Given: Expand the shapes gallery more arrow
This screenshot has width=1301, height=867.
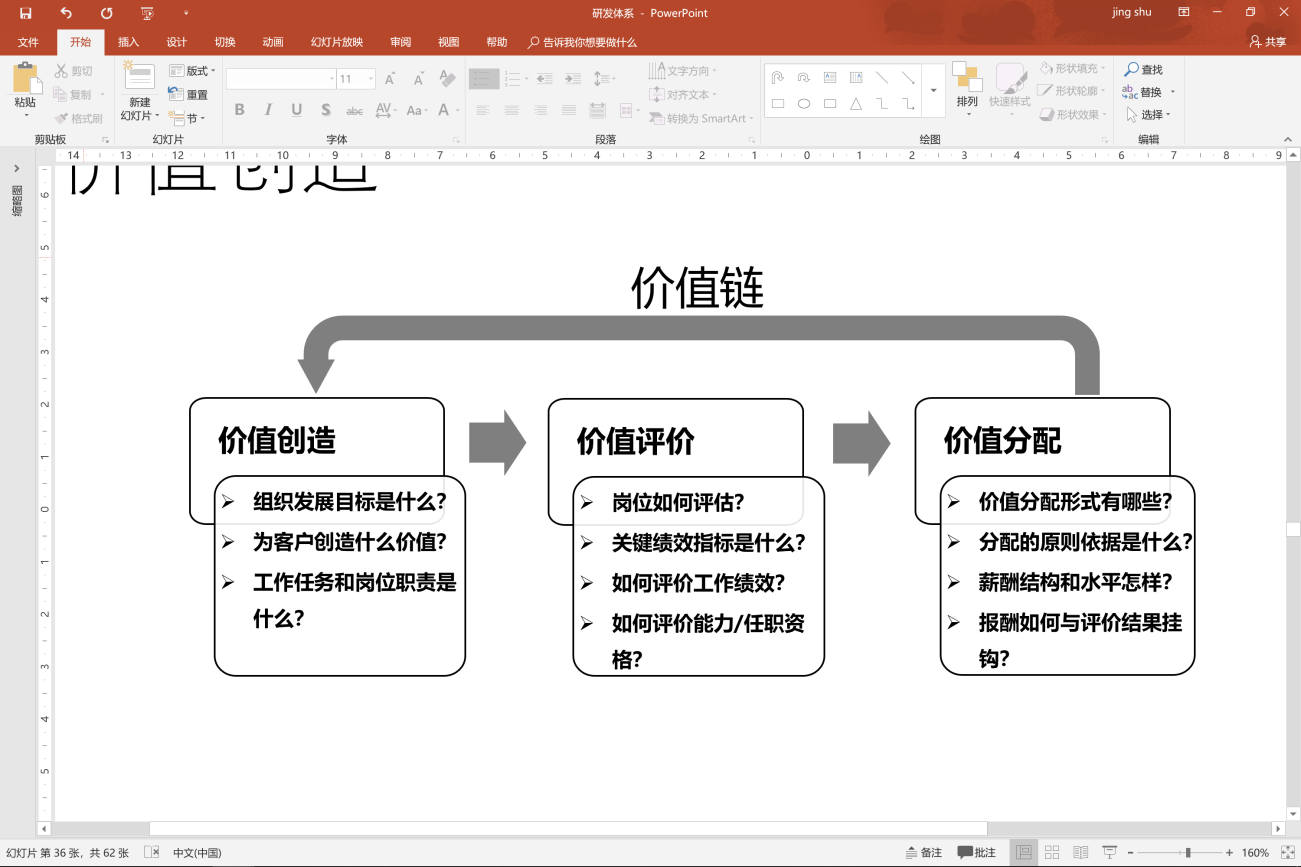Looking at the screenshot, I should pos(933,90).
